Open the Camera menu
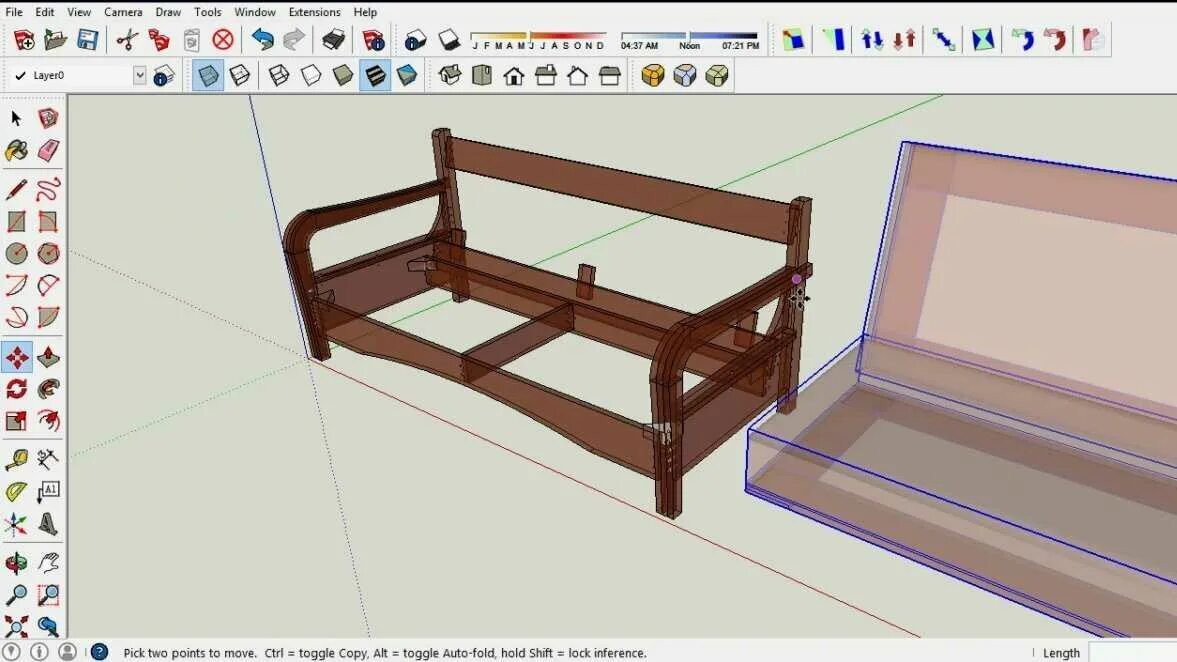This screenshot has width=1177, height=662. pyautogui.click(x=123, y=12)
